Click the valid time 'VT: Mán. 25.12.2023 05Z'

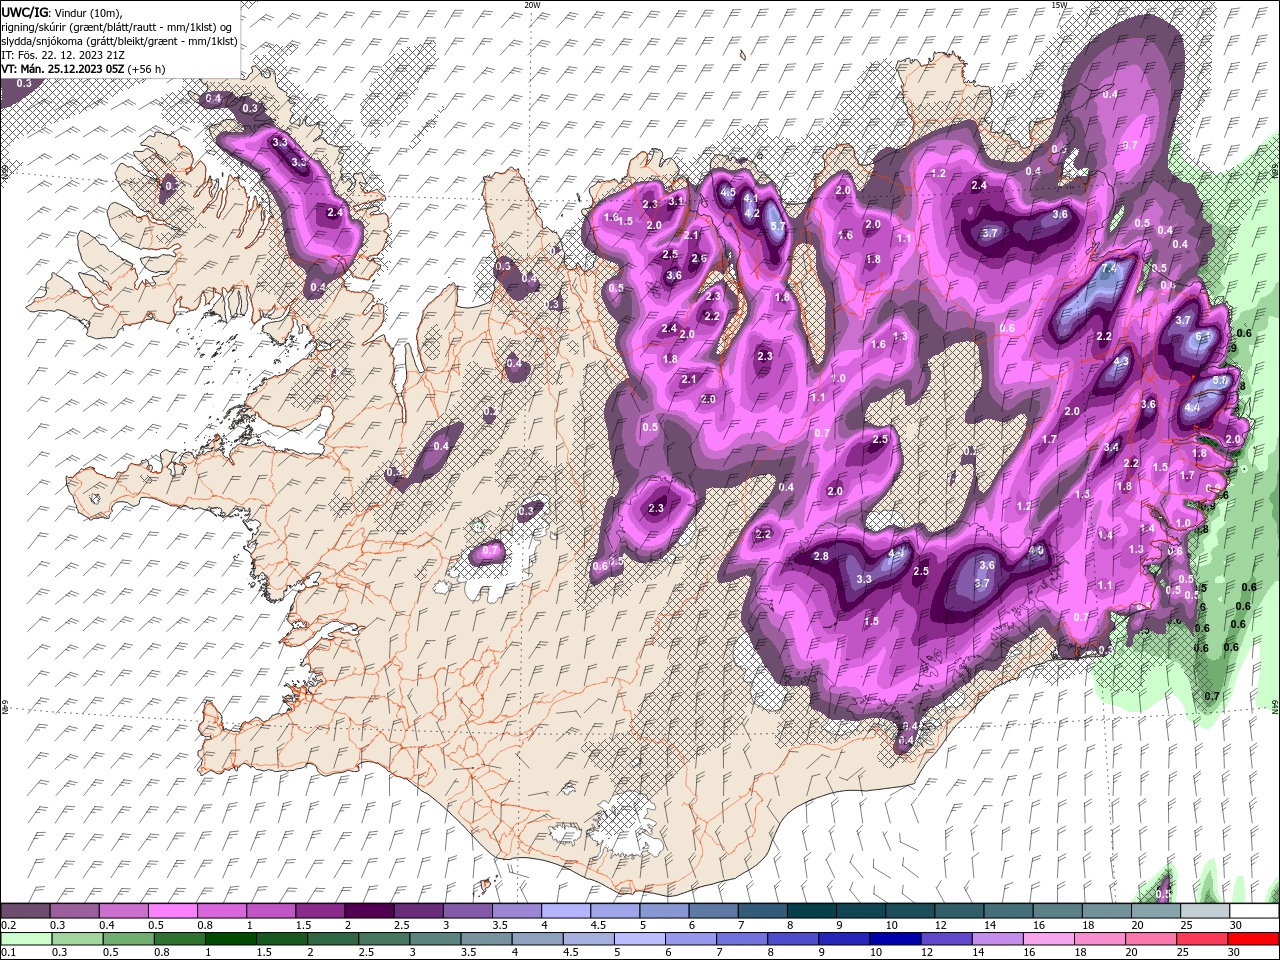(x=63, y=69)
